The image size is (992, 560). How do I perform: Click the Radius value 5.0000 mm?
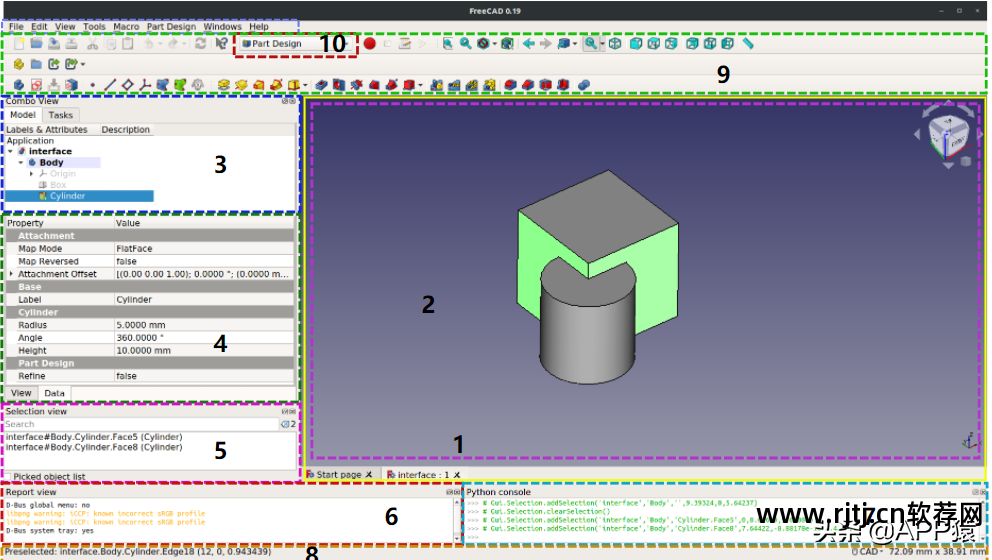[x=204, y=325]
